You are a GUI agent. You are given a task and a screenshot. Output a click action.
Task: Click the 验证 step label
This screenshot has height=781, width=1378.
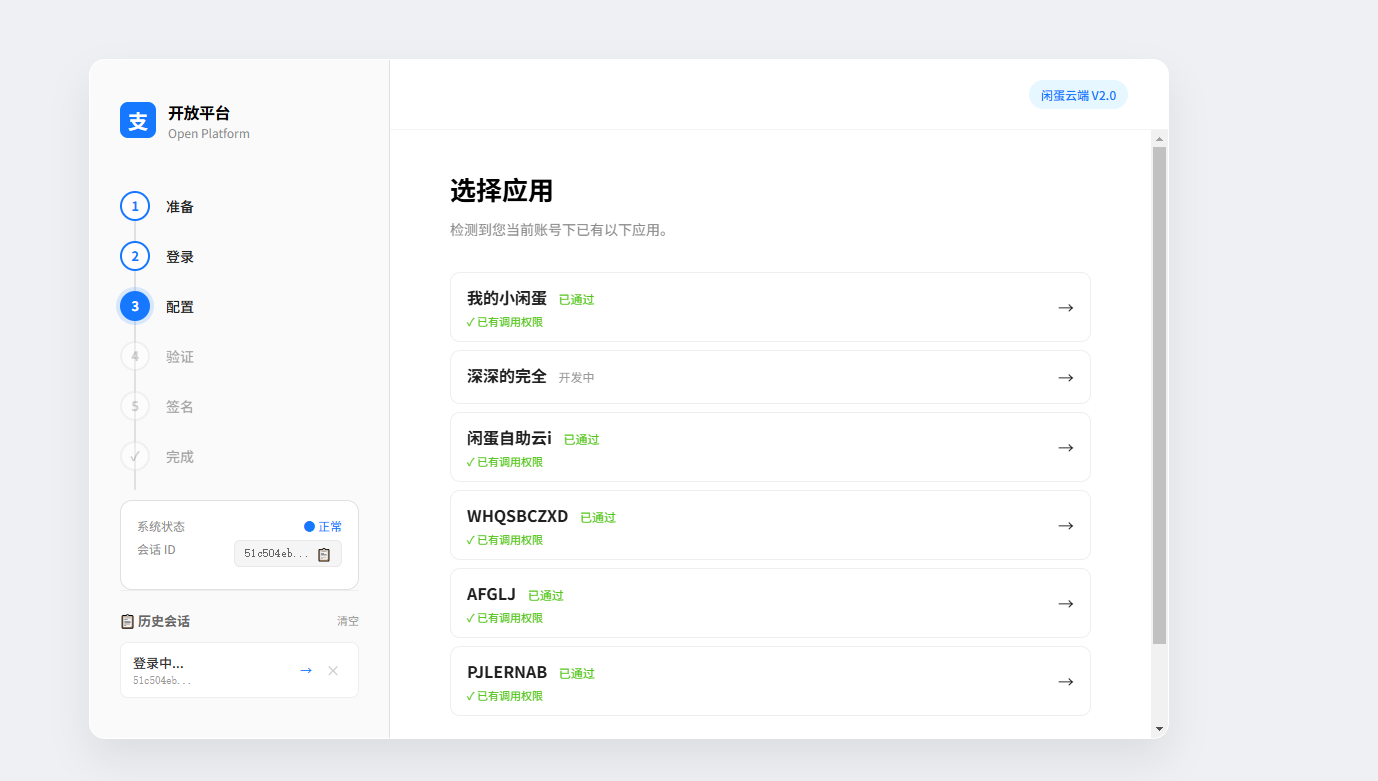[x=180, y=357]
